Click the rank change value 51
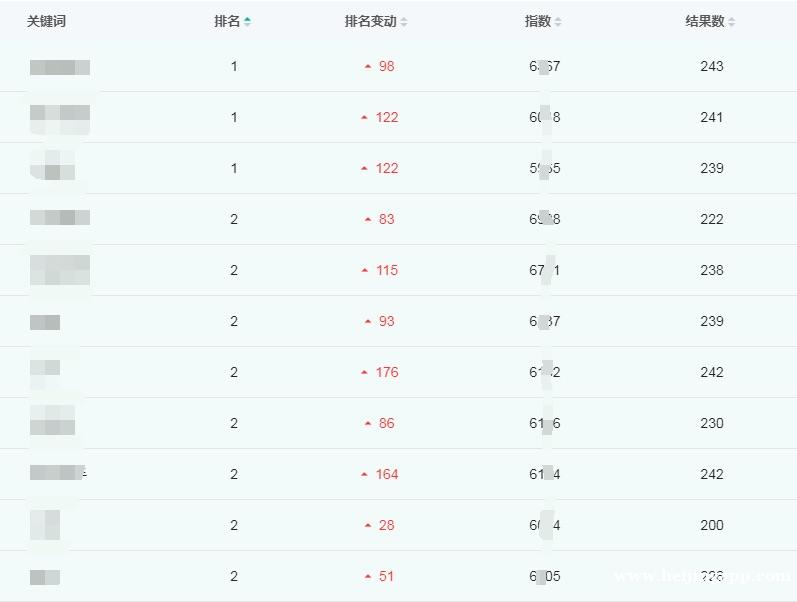This screenshot has height=602, width=797. click(386, 576)
